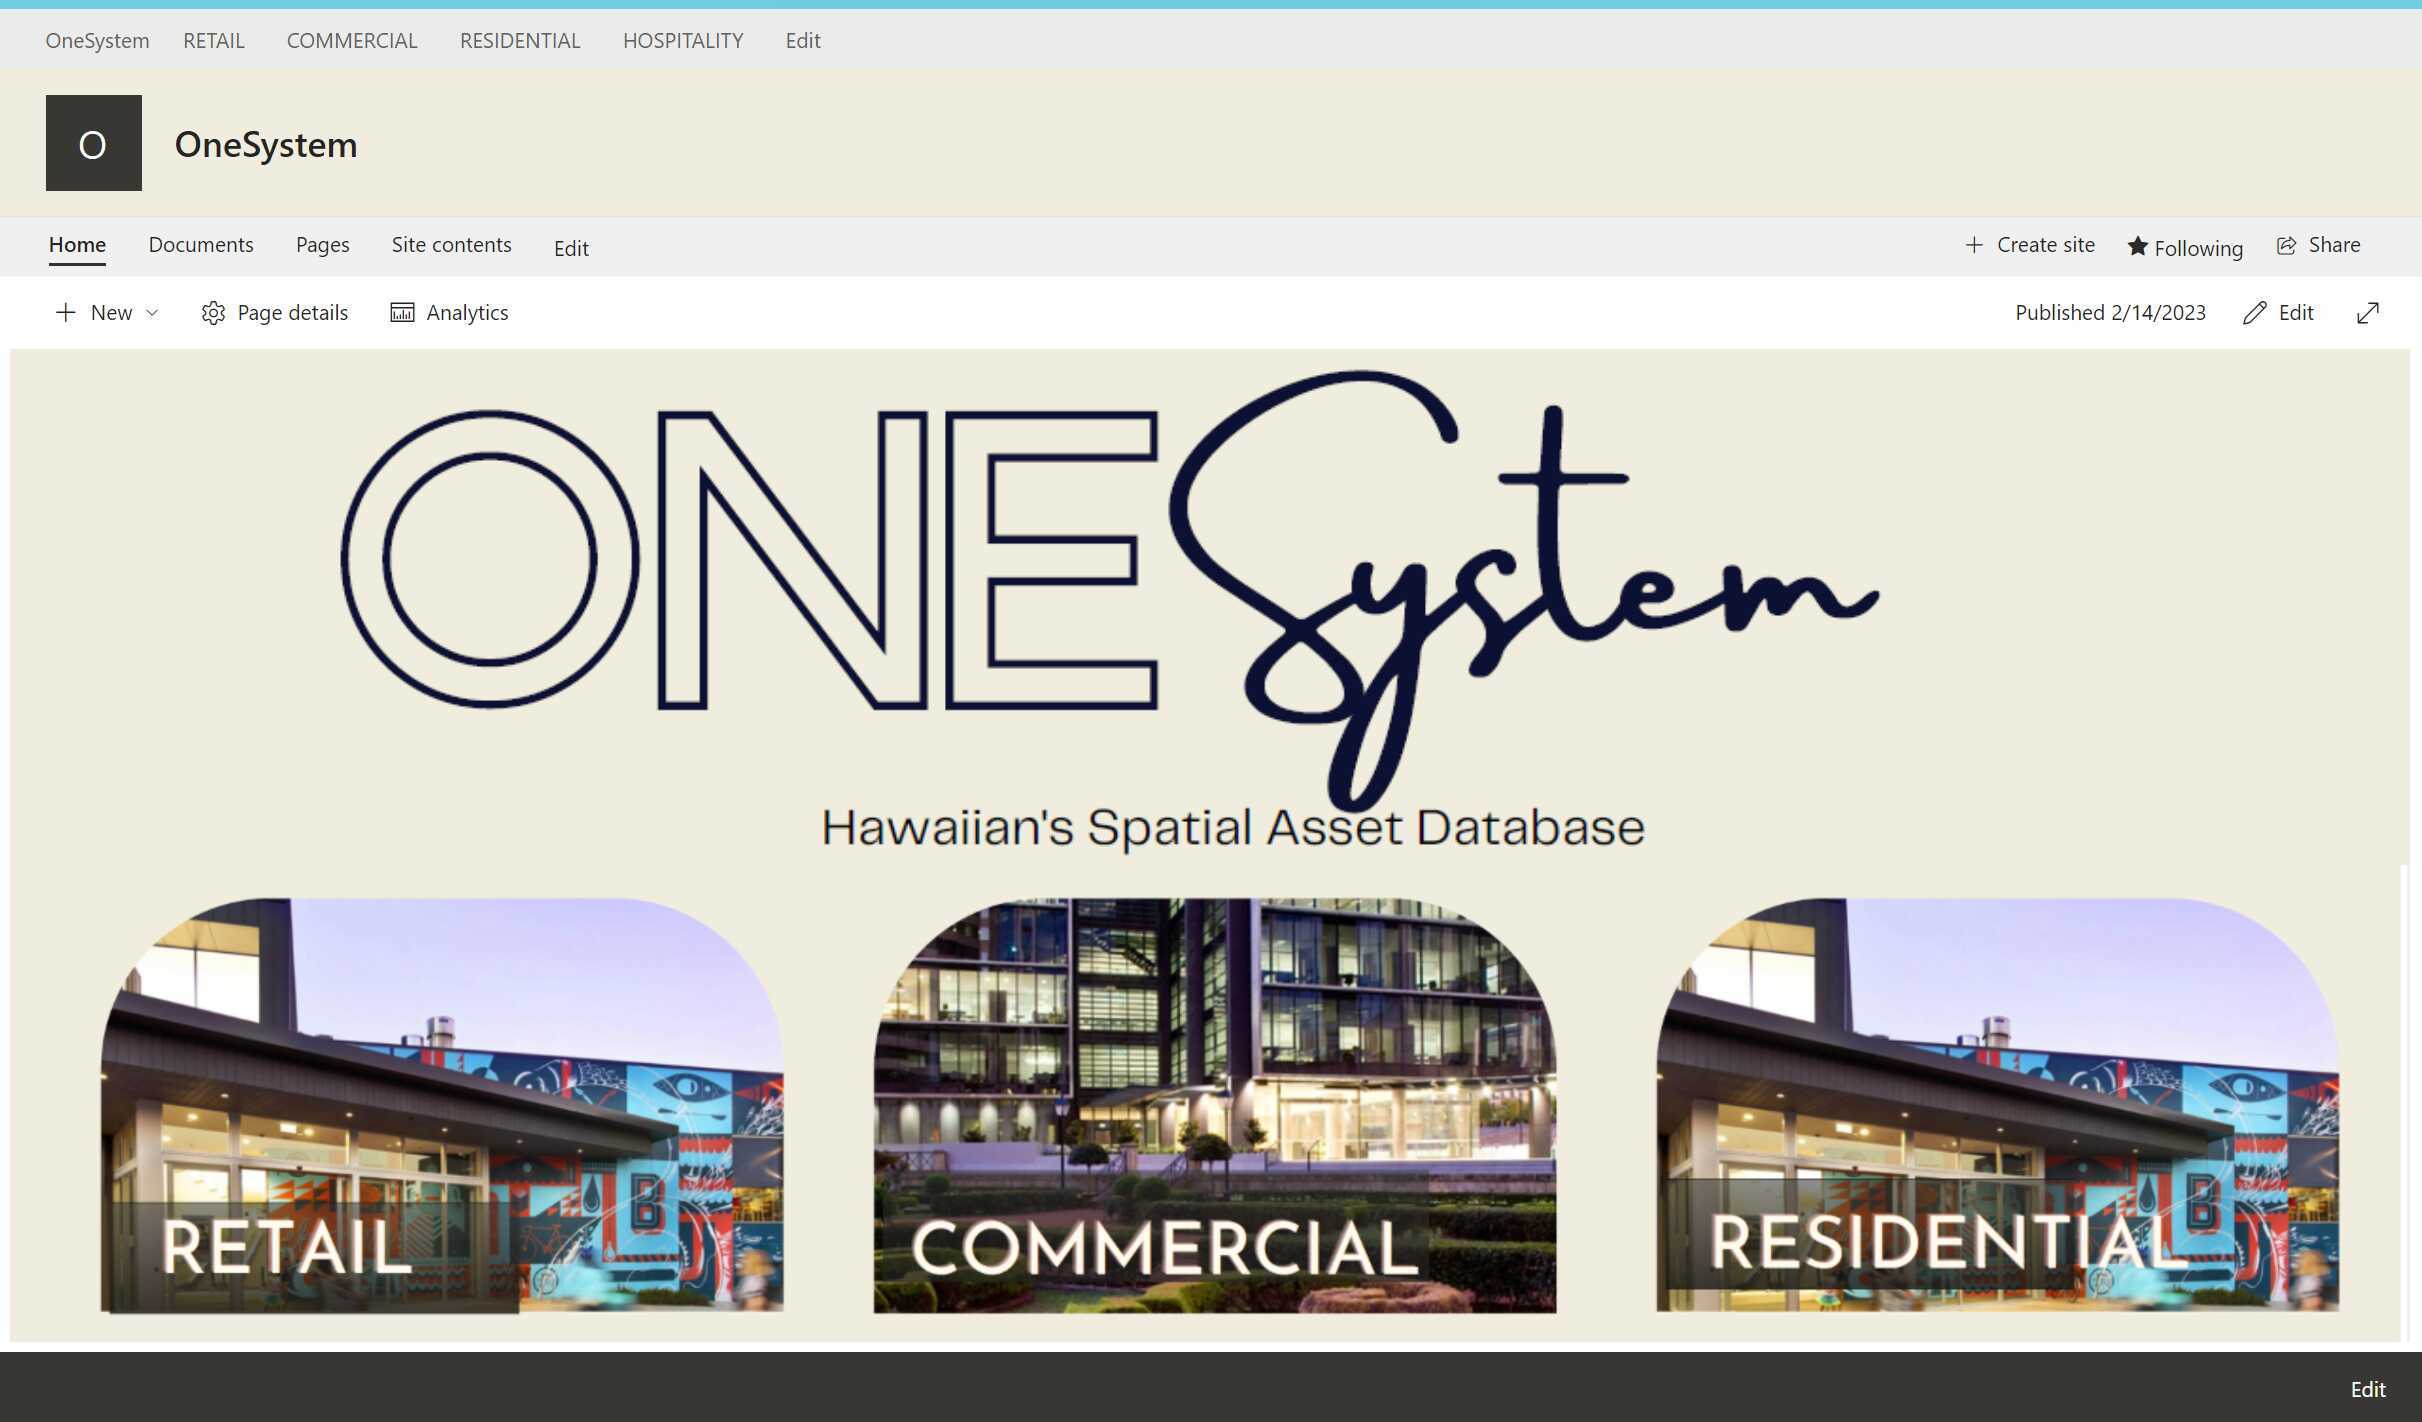The width and height of the screenshot is (2422, 1422).
Task: Click the OneSystem site logo square
Action: tap(93, 142)
